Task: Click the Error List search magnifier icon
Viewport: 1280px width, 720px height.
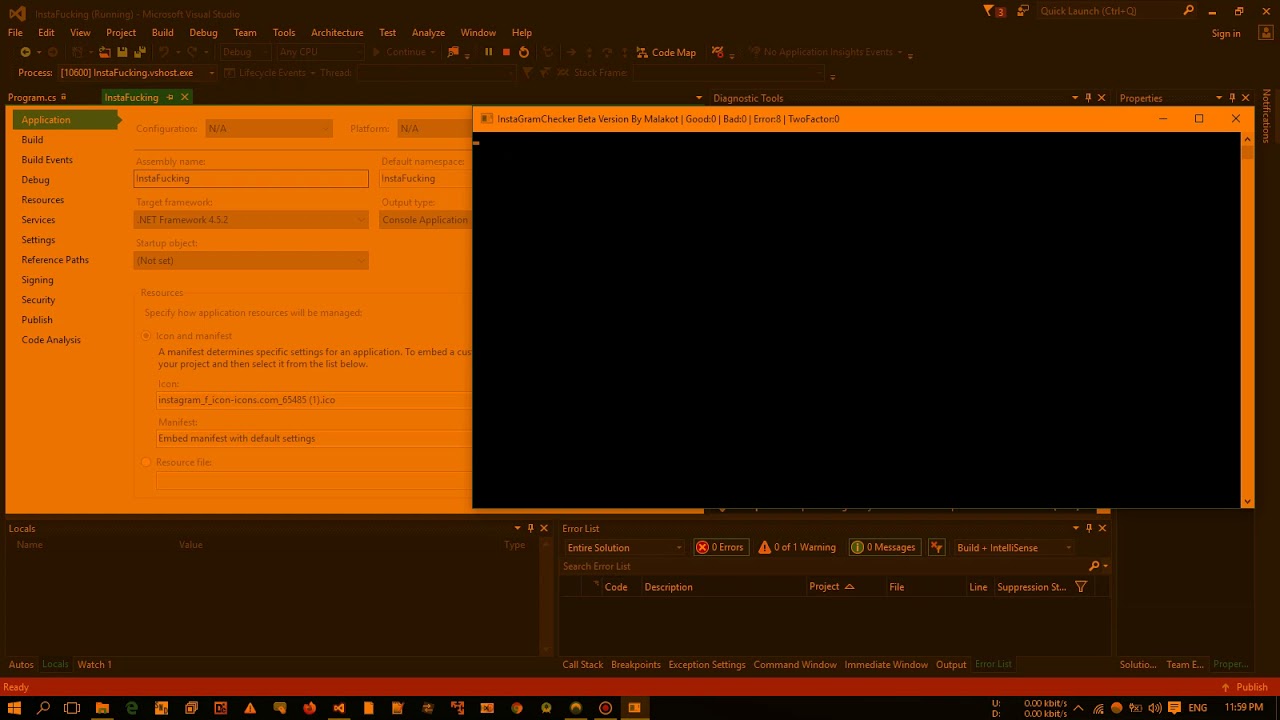Action: pyautogui.click(x=1094, y=566)
